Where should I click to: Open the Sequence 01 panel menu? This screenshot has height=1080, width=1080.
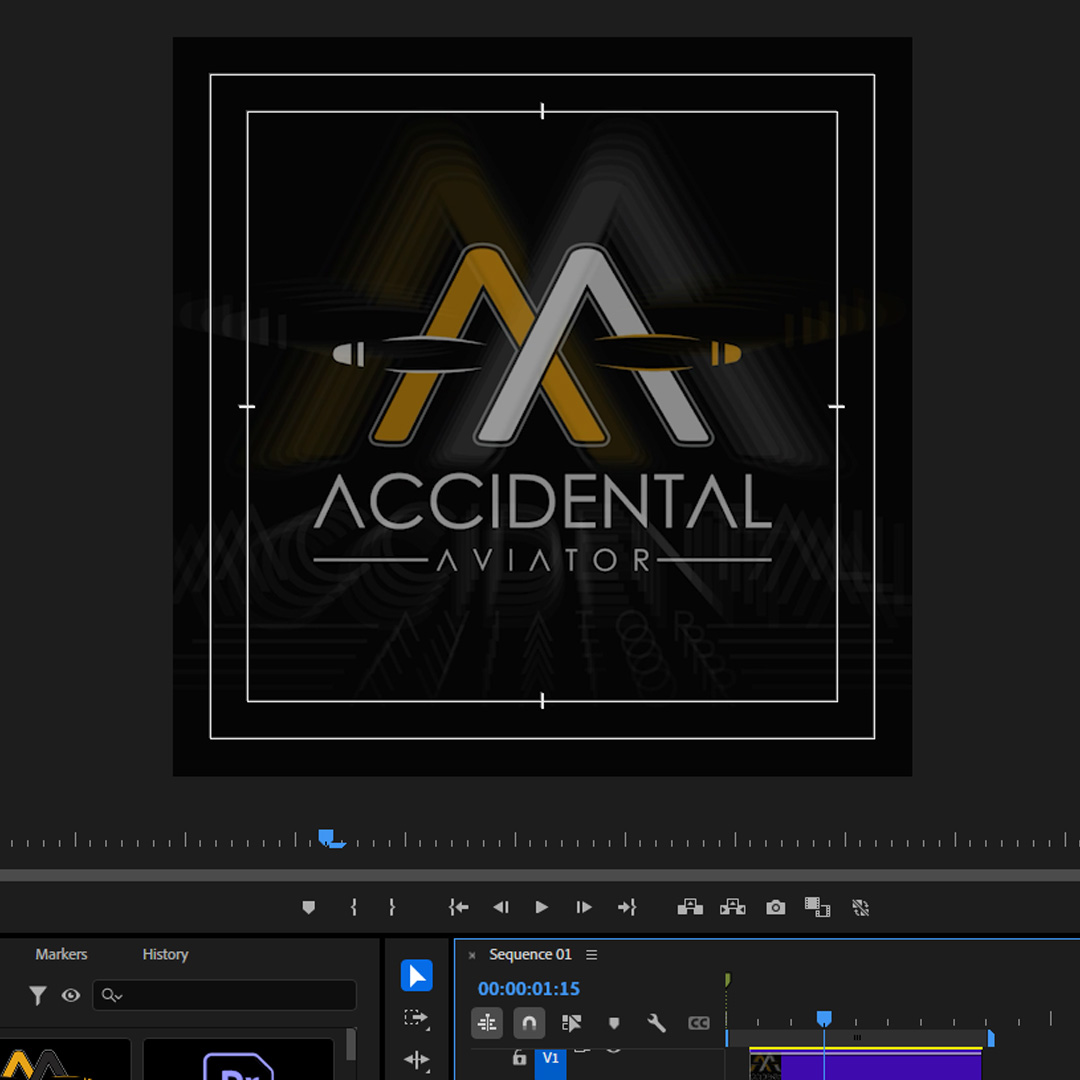pyautogui.click(x=592, y=955)
